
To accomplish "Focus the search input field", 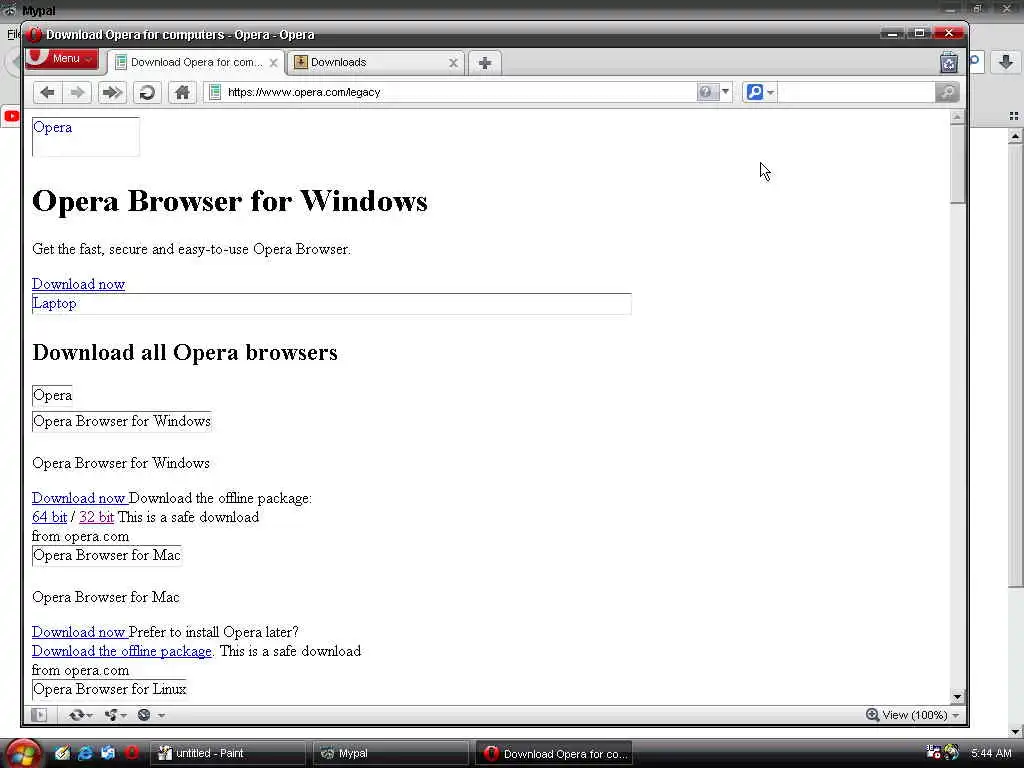I will (x=856, y=92).
